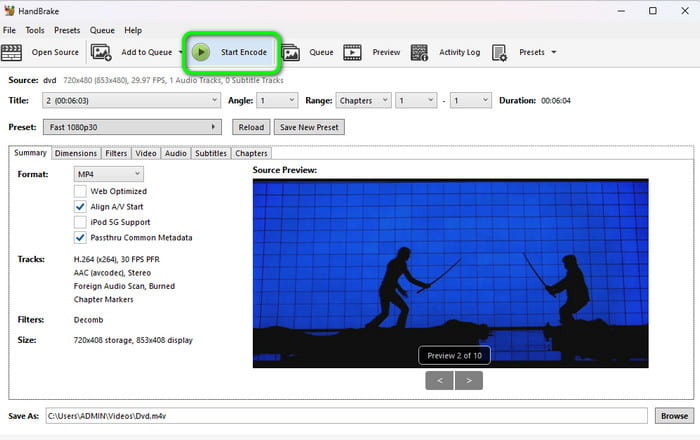Open the Tools menu
Screen dimensions: 700x440
click(x=35, y=30)
